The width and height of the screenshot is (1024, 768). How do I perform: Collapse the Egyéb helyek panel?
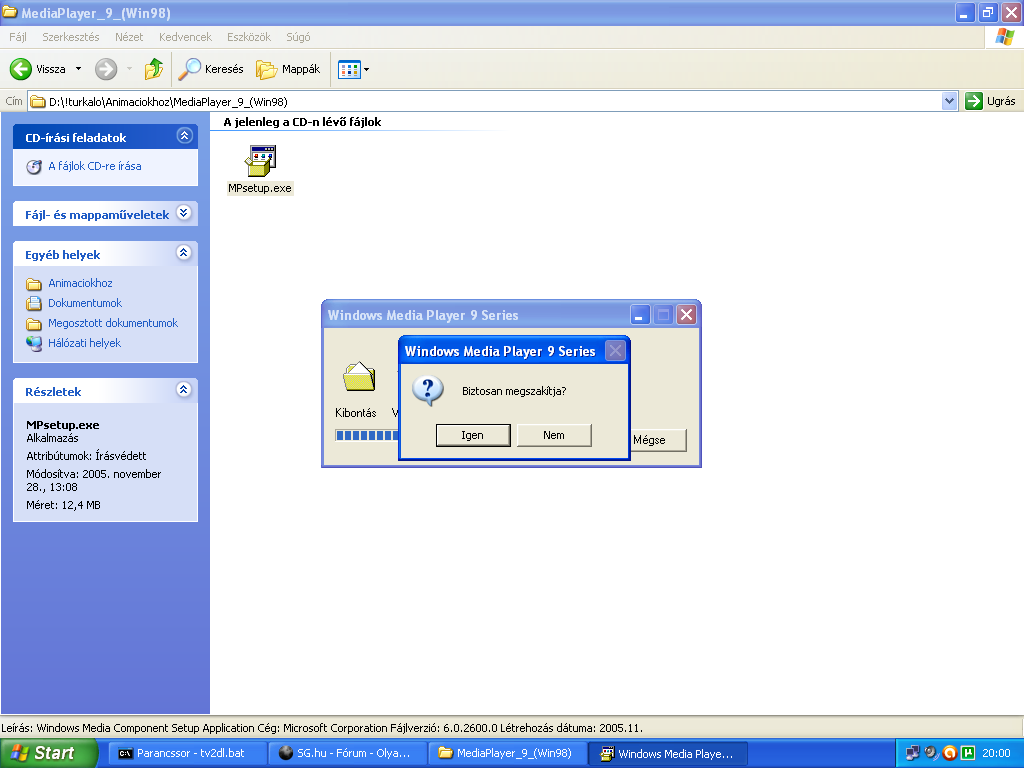tap(183, 254)
